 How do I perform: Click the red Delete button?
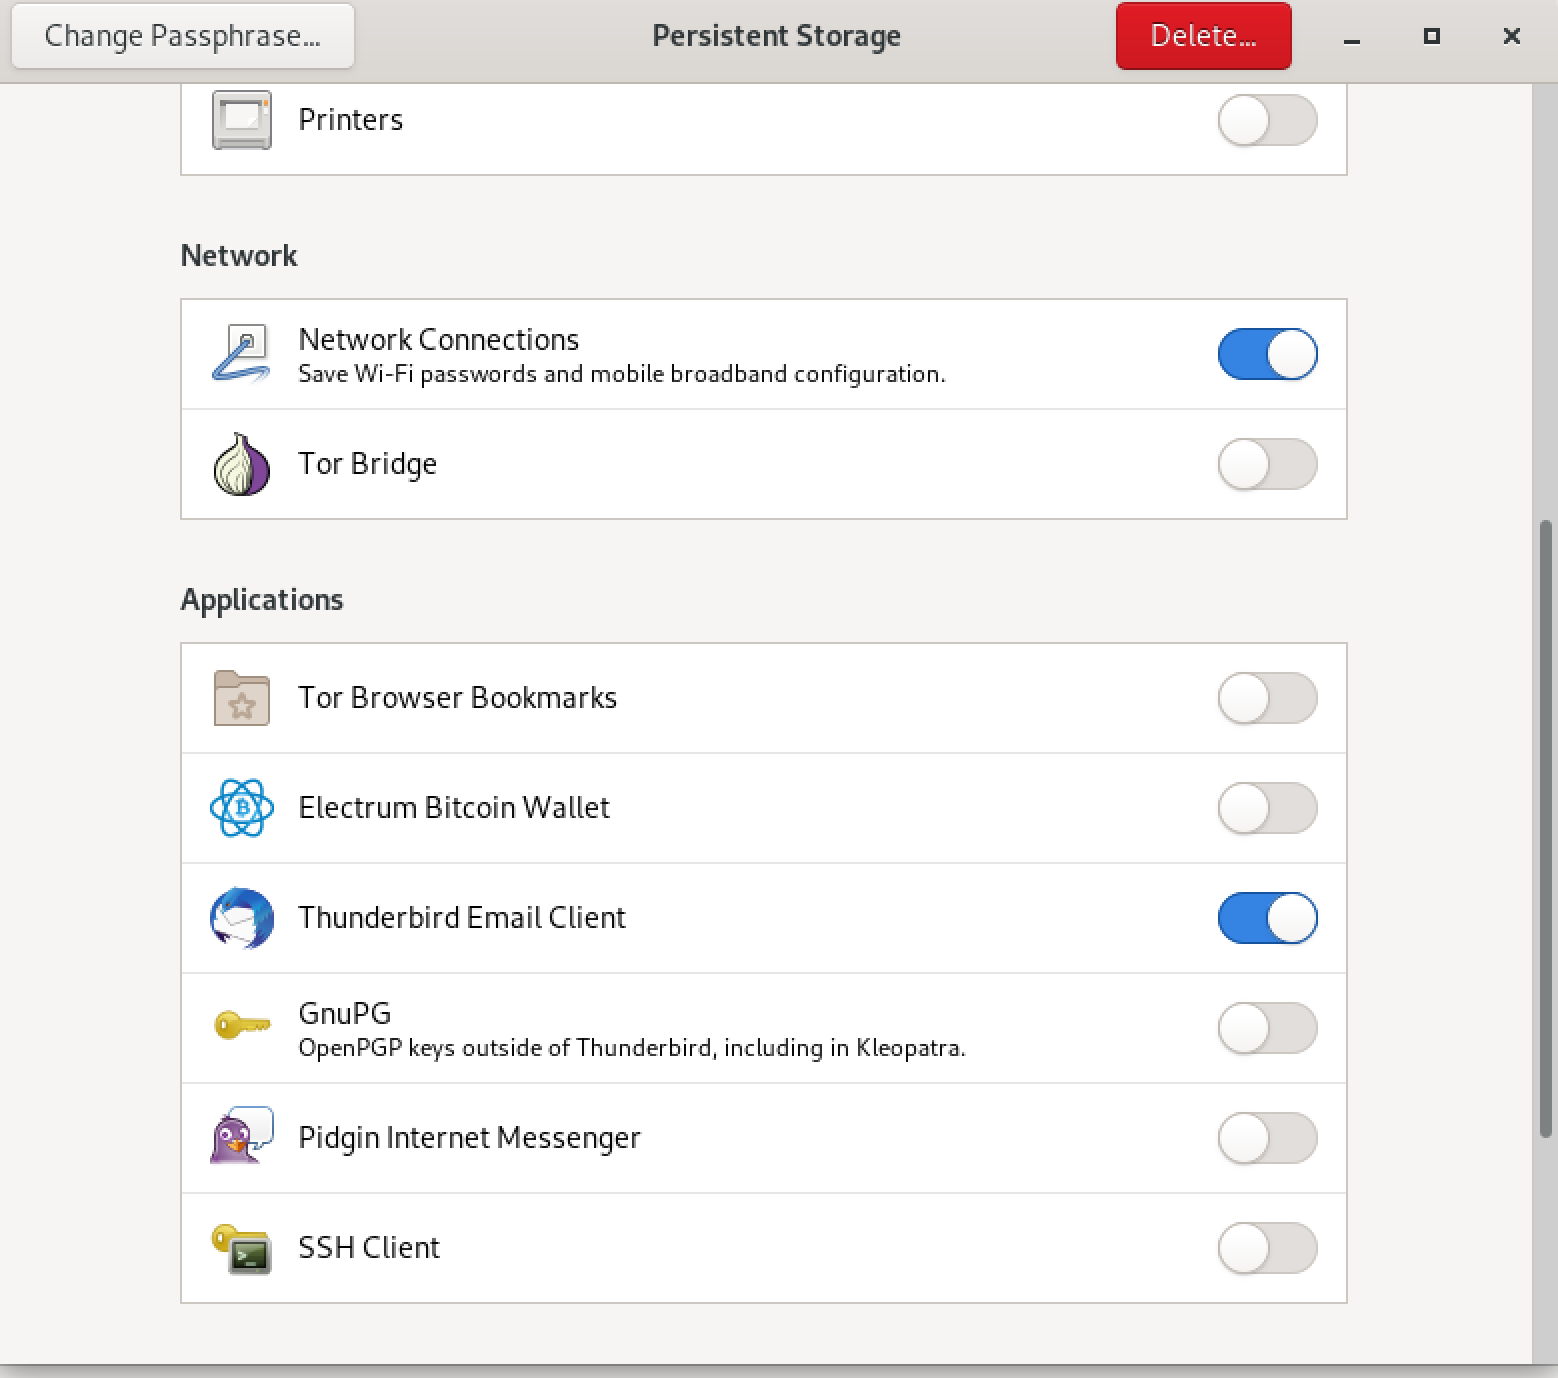coord(1202,35)
